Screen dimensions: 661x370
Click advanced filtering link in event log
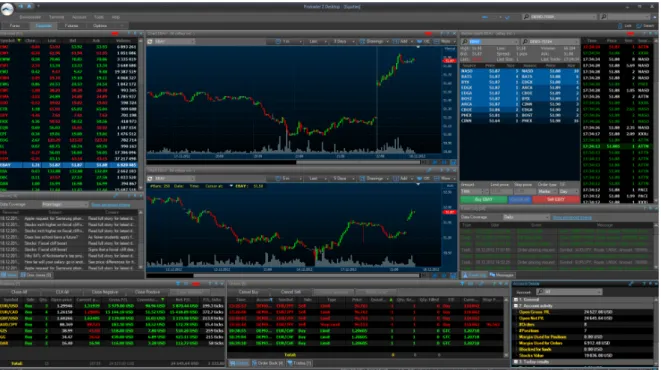point(572,218)
